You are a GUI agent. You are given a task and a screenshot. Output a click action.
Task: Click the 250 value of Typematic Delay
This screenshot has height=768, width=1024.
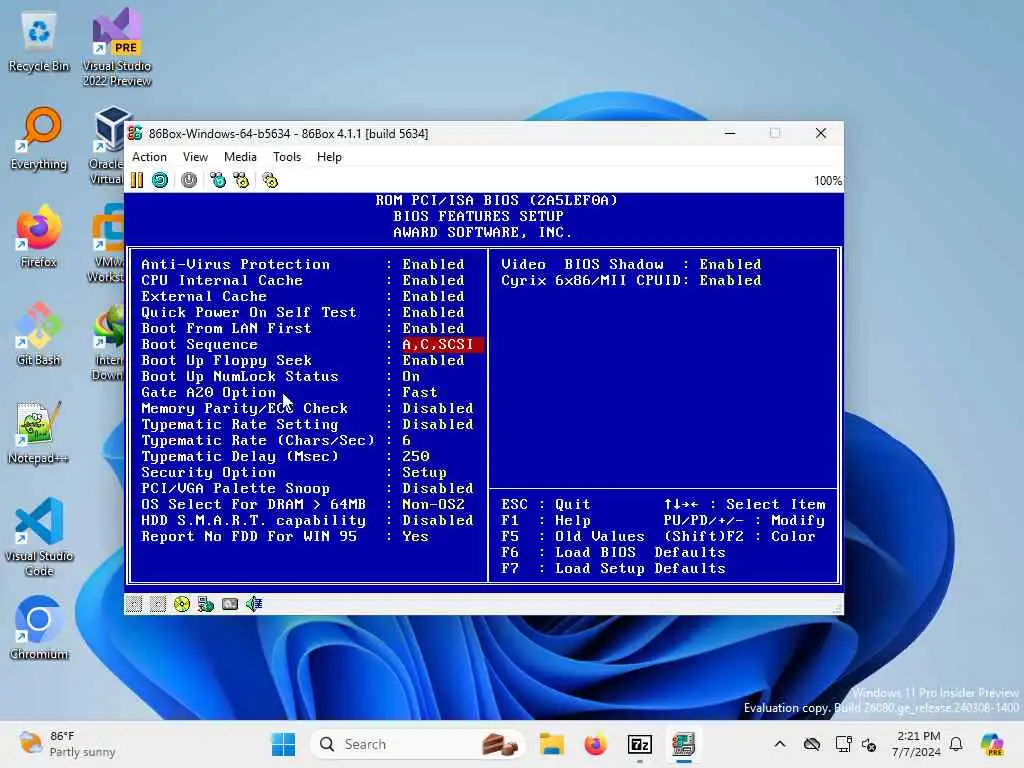415,456
